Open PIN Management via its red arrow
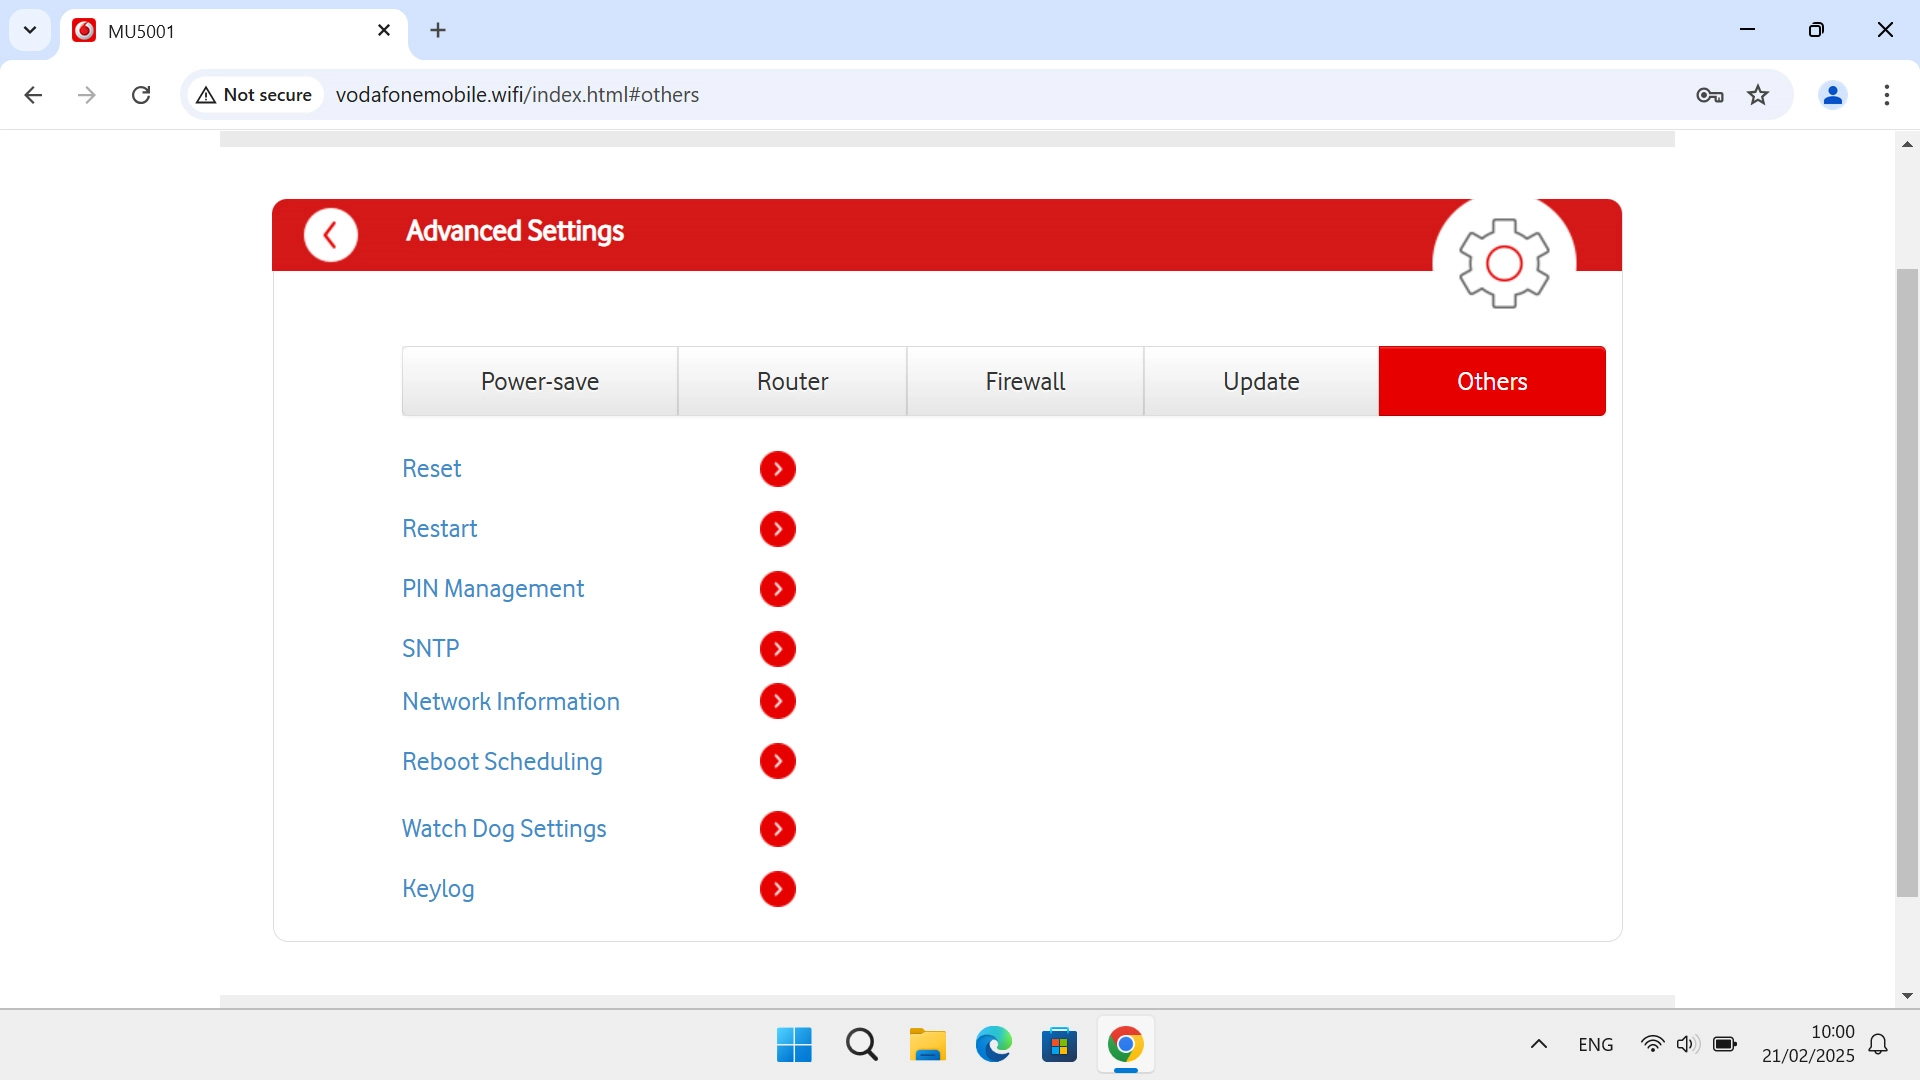The image size is (1920, 1080). point(777,589)
